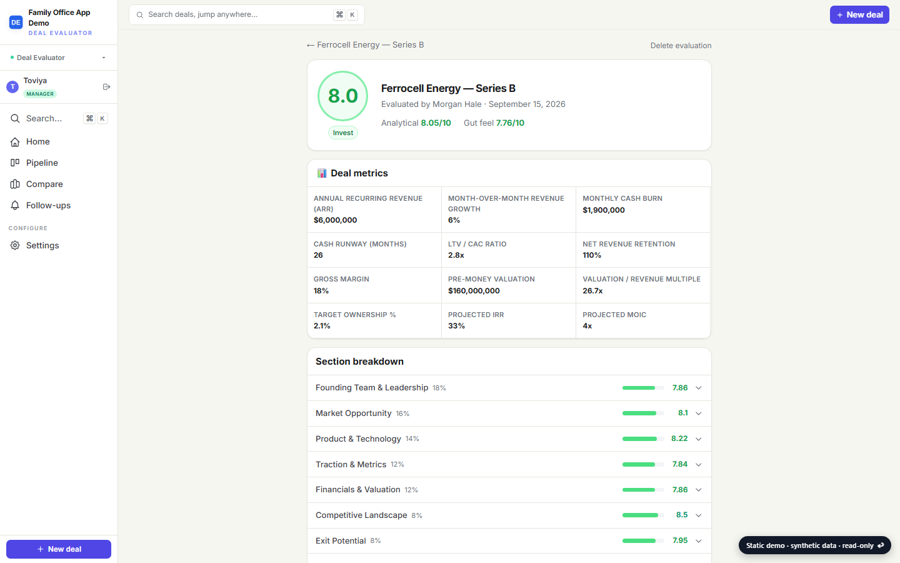This screenshot has height=563, width=900.
Task: Click the Product & Technology score progress bar
Action: [x=643, y=439]
